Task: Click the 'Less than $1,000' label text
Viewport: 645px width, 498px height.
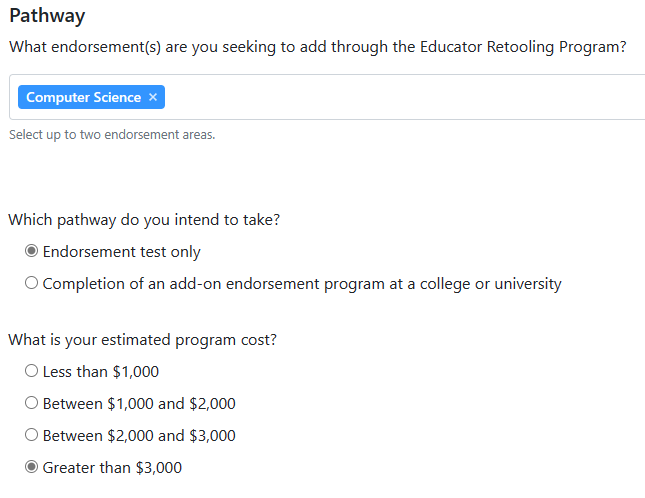Action: (x=100, y=372)
